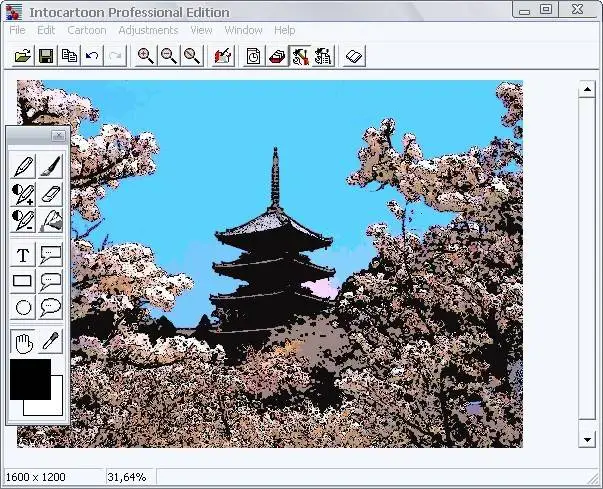603x489 pixels.
Task: Select the Brush tool
Action: 50,166
